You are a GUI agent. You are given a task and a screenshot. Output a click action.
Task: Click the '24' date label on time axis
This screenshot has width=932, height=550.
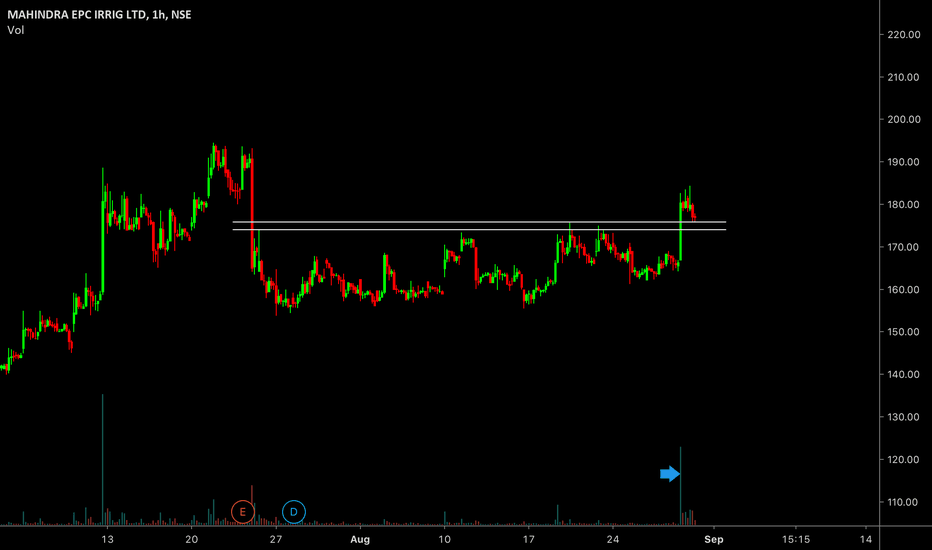click(613, 539)
